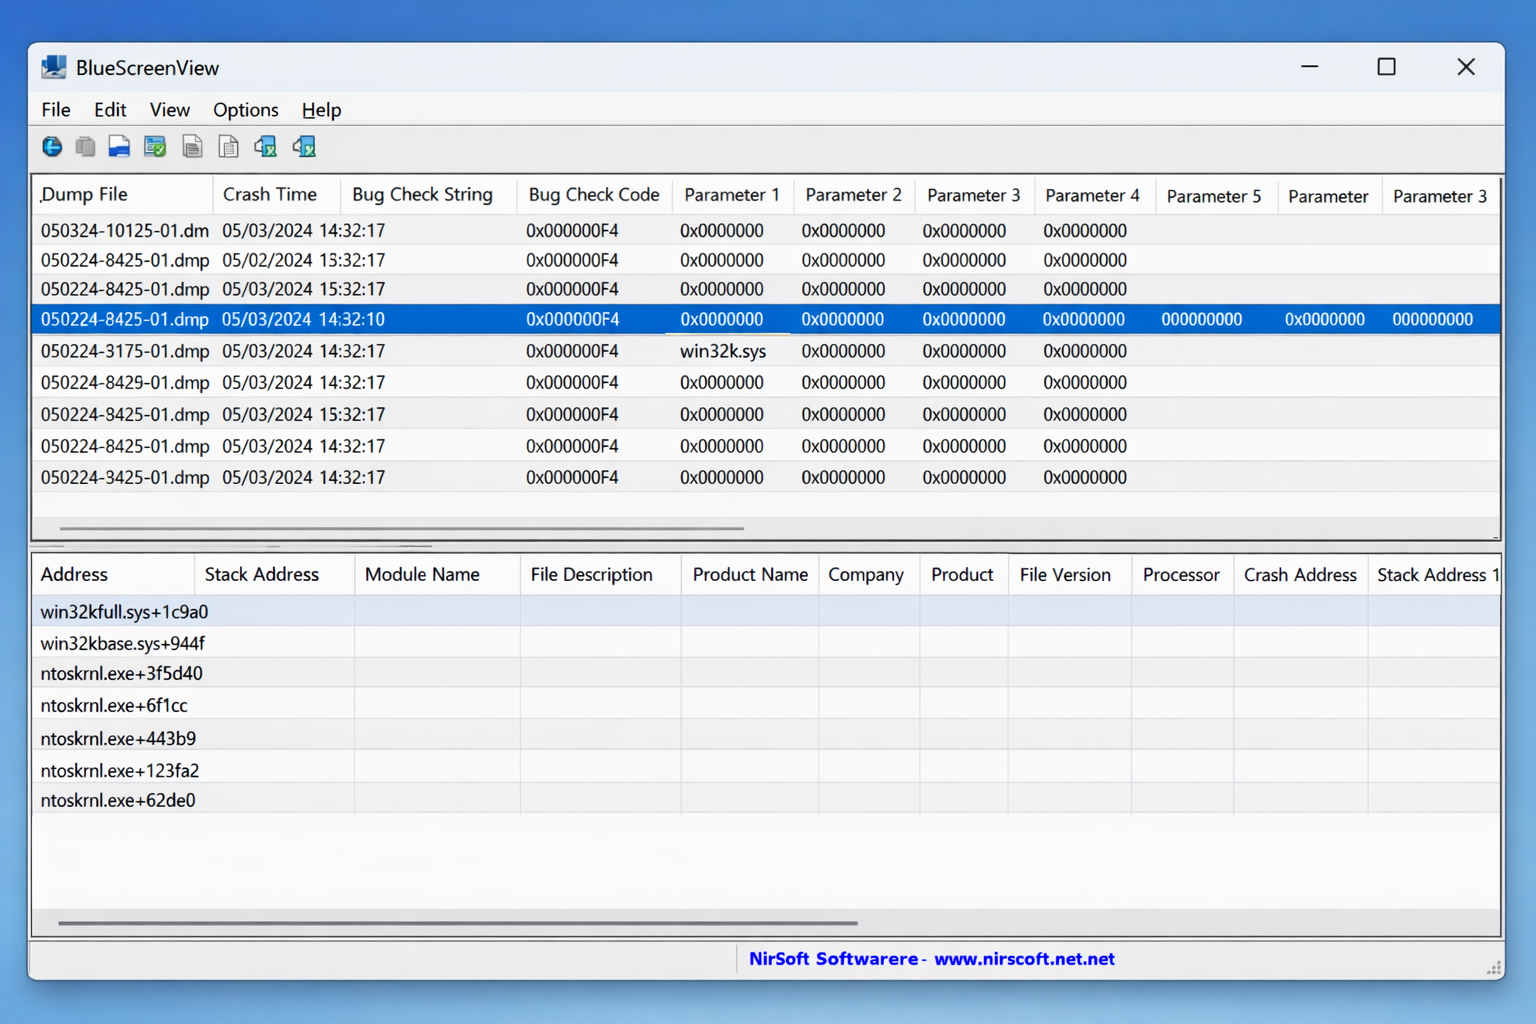The width and height of the screenshot is (1536, 1024).
Task: Select the ntoskrnl.exe+62de0 row
Action: (x=766, y=800)
